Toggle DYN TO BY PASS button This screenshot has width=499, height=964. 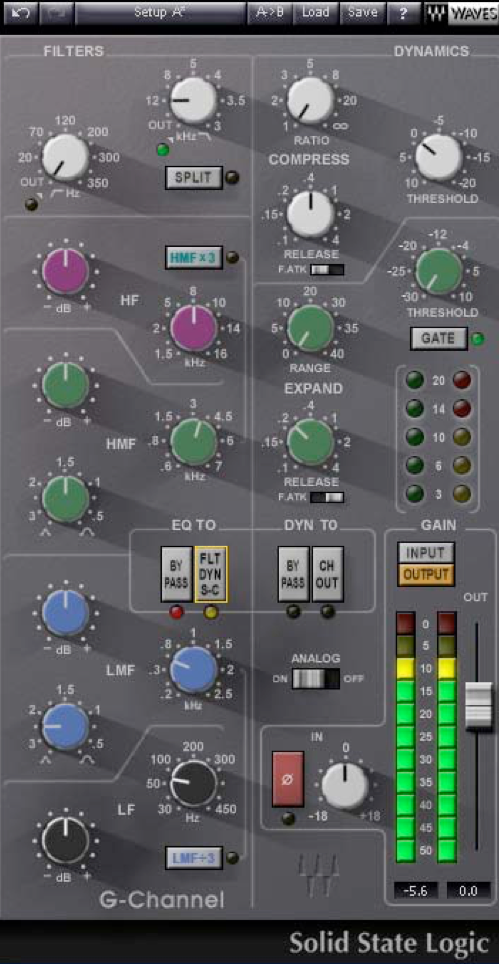(293, 574)
